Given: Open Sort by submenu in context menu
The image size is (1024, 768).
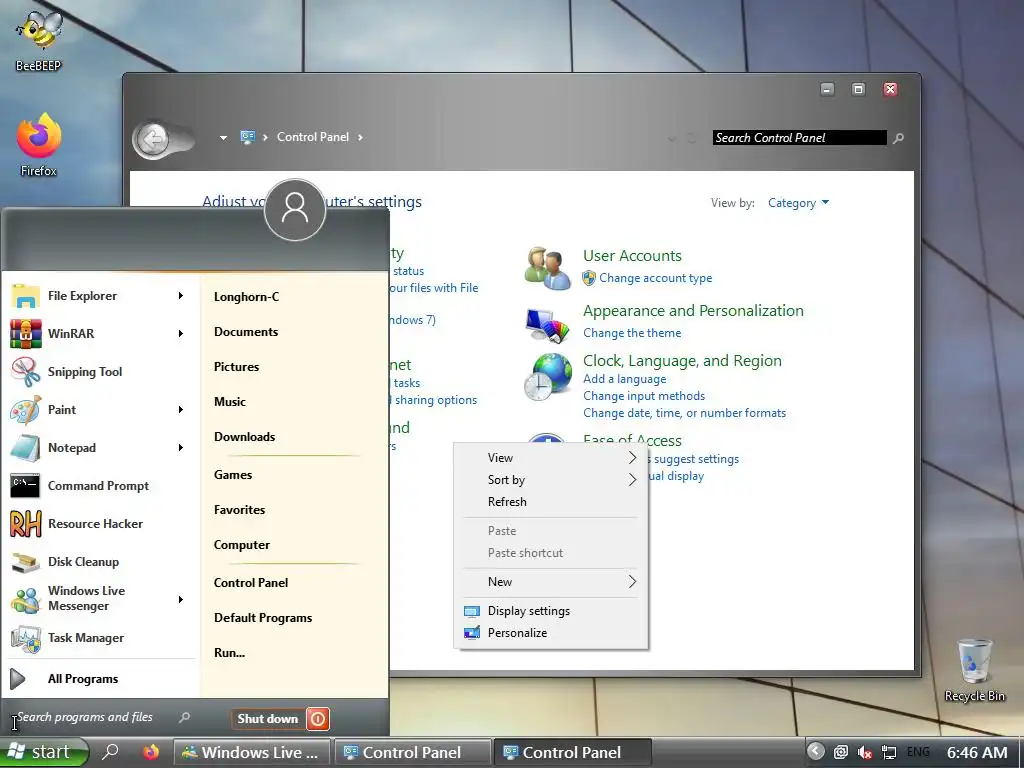Looking at the screenshot, I should coord(551,480).
